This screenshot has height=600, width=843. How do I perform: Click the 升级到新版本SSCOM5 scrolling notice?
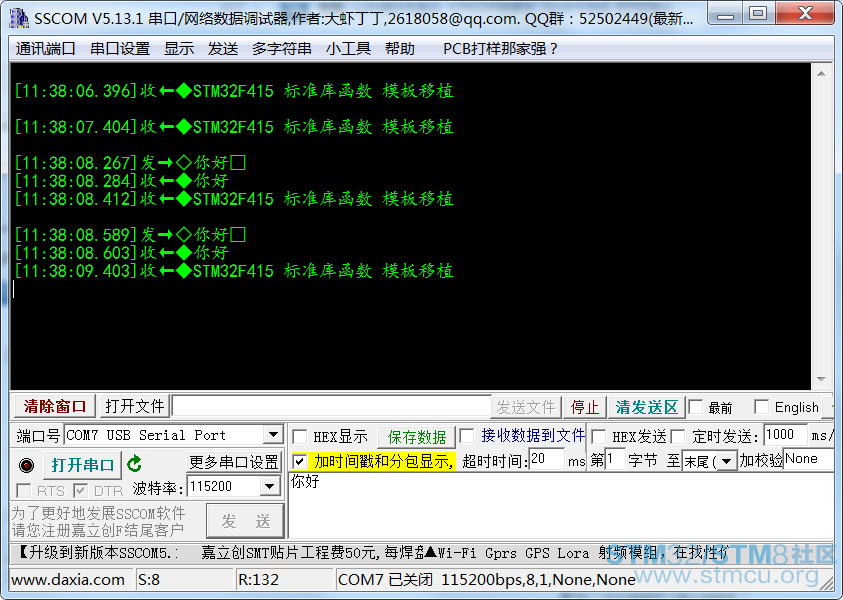point(98,553)
